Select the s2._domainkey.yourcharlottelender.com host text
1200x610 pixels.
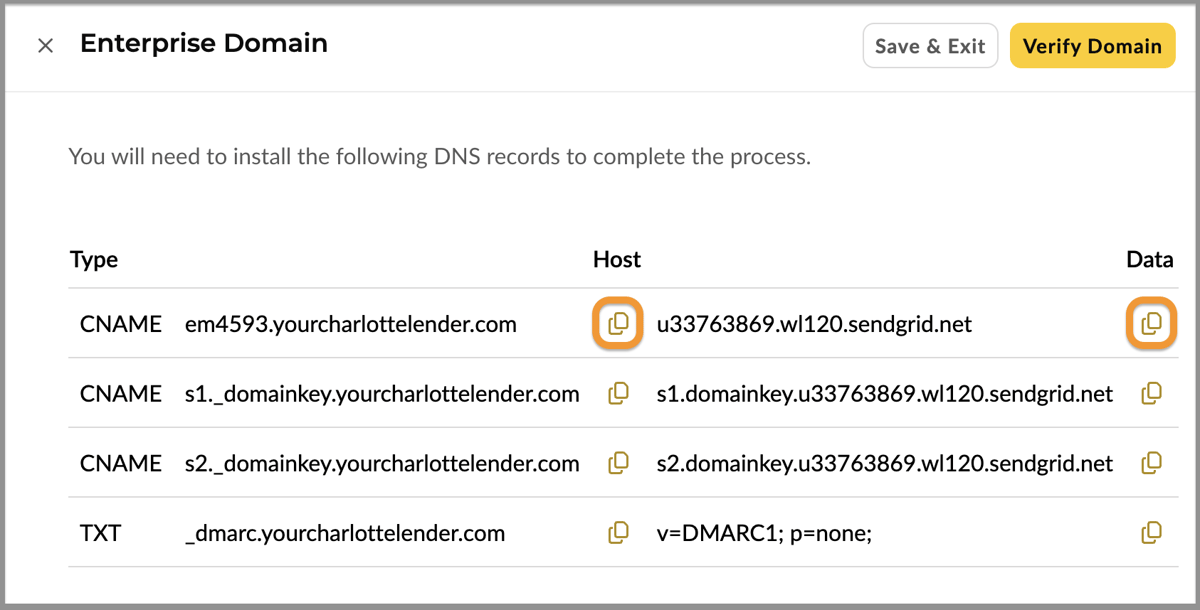coord(383,463)
